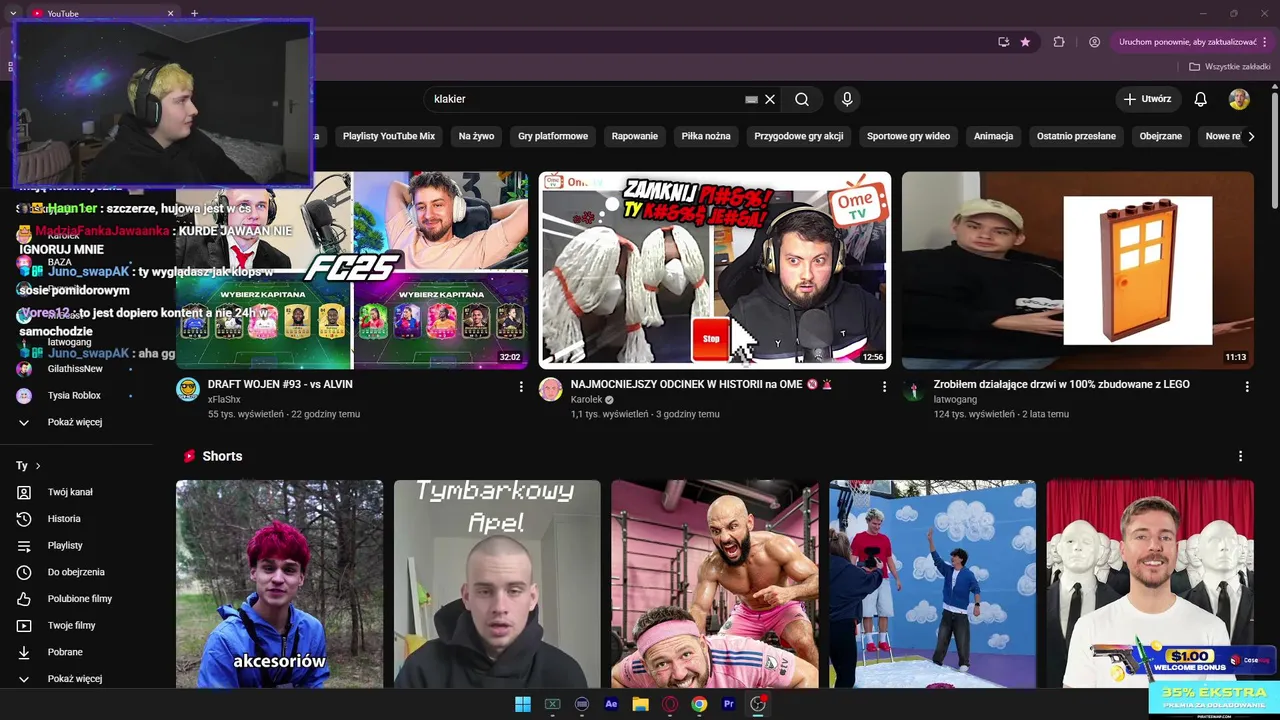This screenshot has width=1280, height=720.
Task: Open Tysia Roblox subscription in sidebar
Action: click(x=76, y=396)
